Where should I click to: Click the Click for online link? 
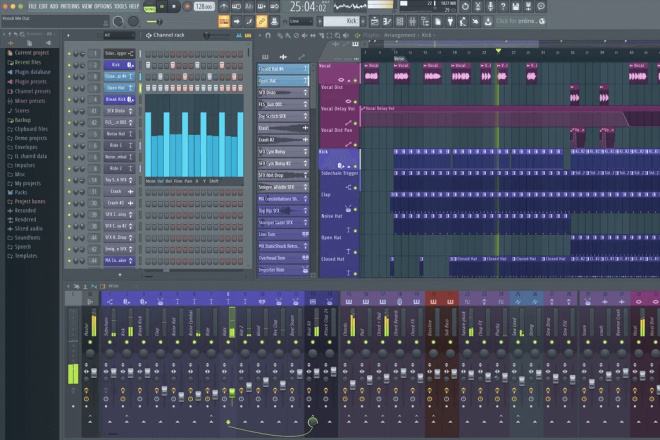(516, 21)
